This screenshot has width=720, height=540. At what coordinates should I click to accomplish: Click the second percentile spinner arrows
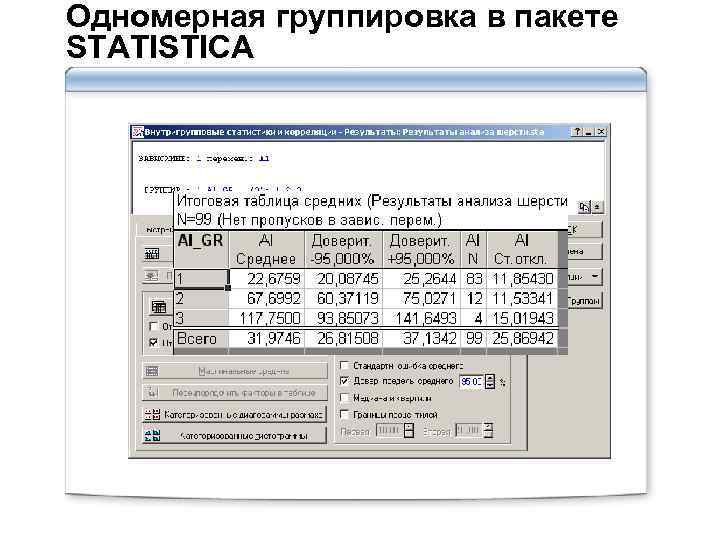(x=488, y=430)
